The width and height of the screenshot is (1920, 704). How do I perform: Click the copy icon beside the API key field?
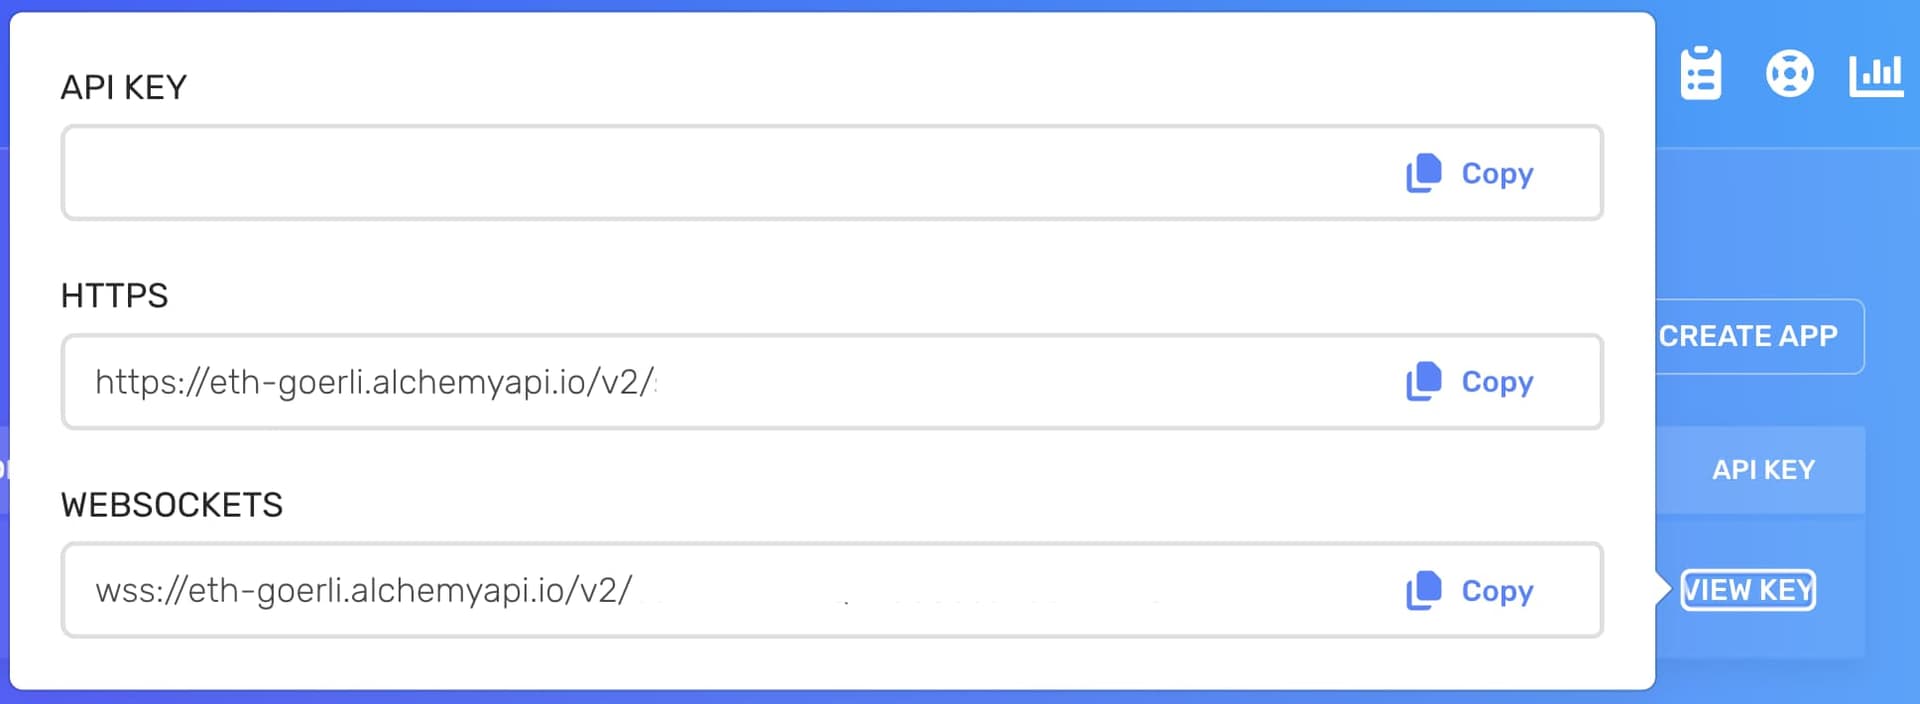[x=1421, y=173]
